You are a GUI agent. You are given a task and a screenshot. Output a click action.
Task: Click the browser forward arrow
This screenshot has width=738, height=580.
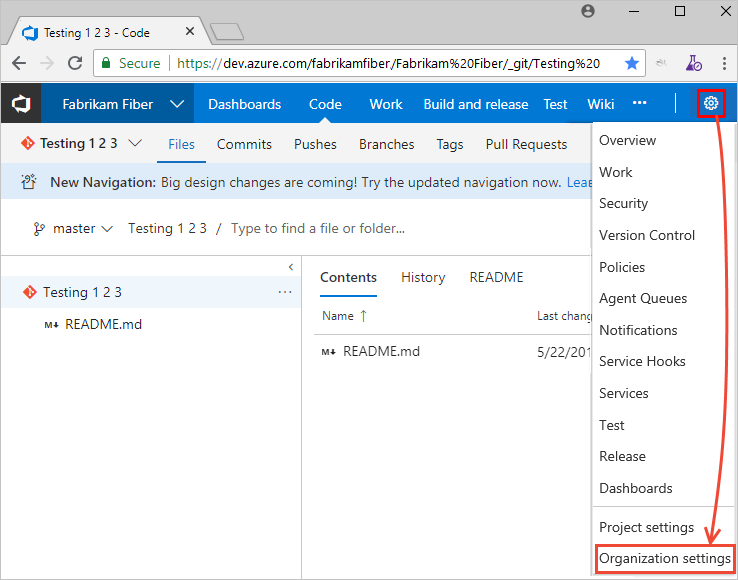47,63
